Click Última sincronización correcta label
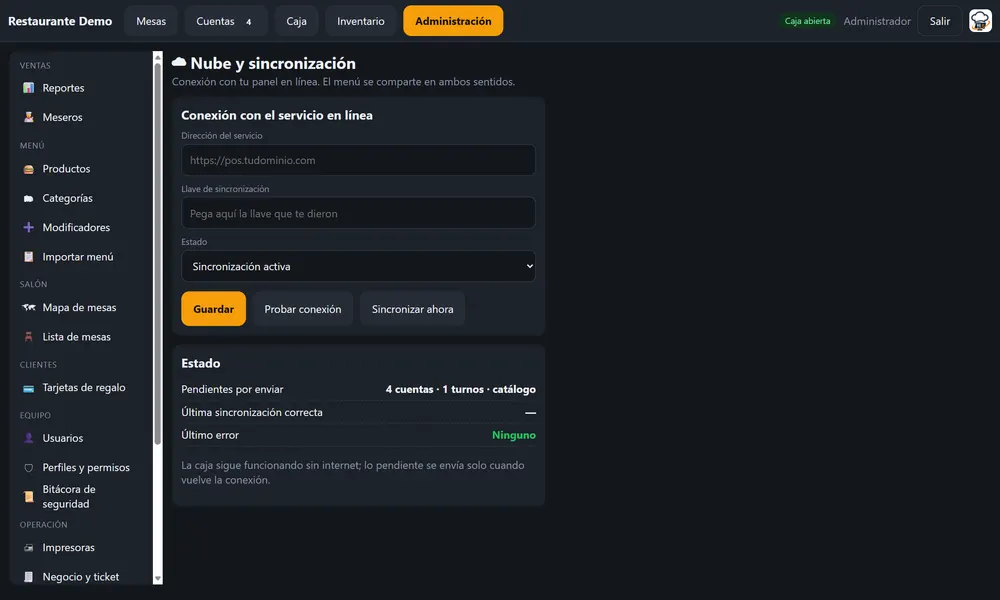 click(252, 413)
